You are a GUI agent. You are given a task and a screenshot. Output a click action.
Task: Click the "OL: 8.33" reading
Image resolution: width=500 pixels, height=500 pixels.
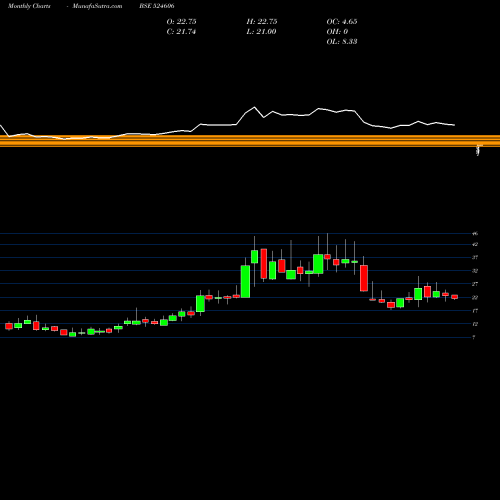342,42
